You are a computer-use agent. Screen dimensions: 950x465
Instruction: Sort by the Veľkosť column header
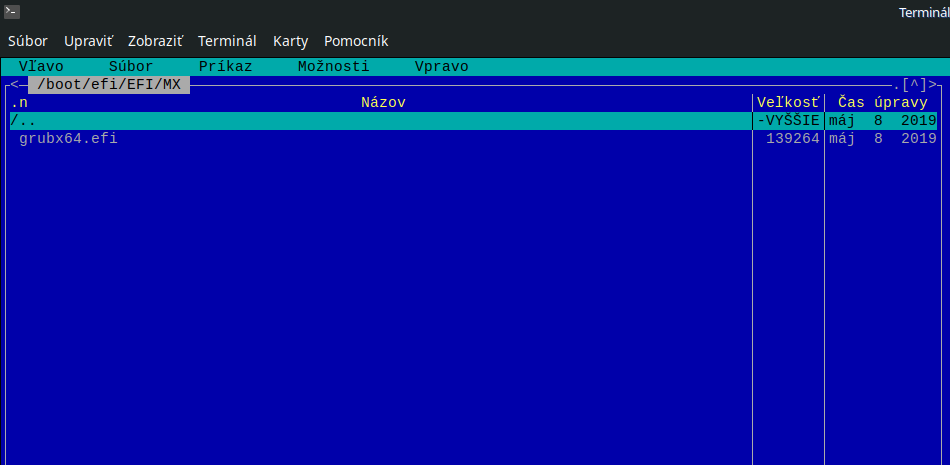click(788, 103)
